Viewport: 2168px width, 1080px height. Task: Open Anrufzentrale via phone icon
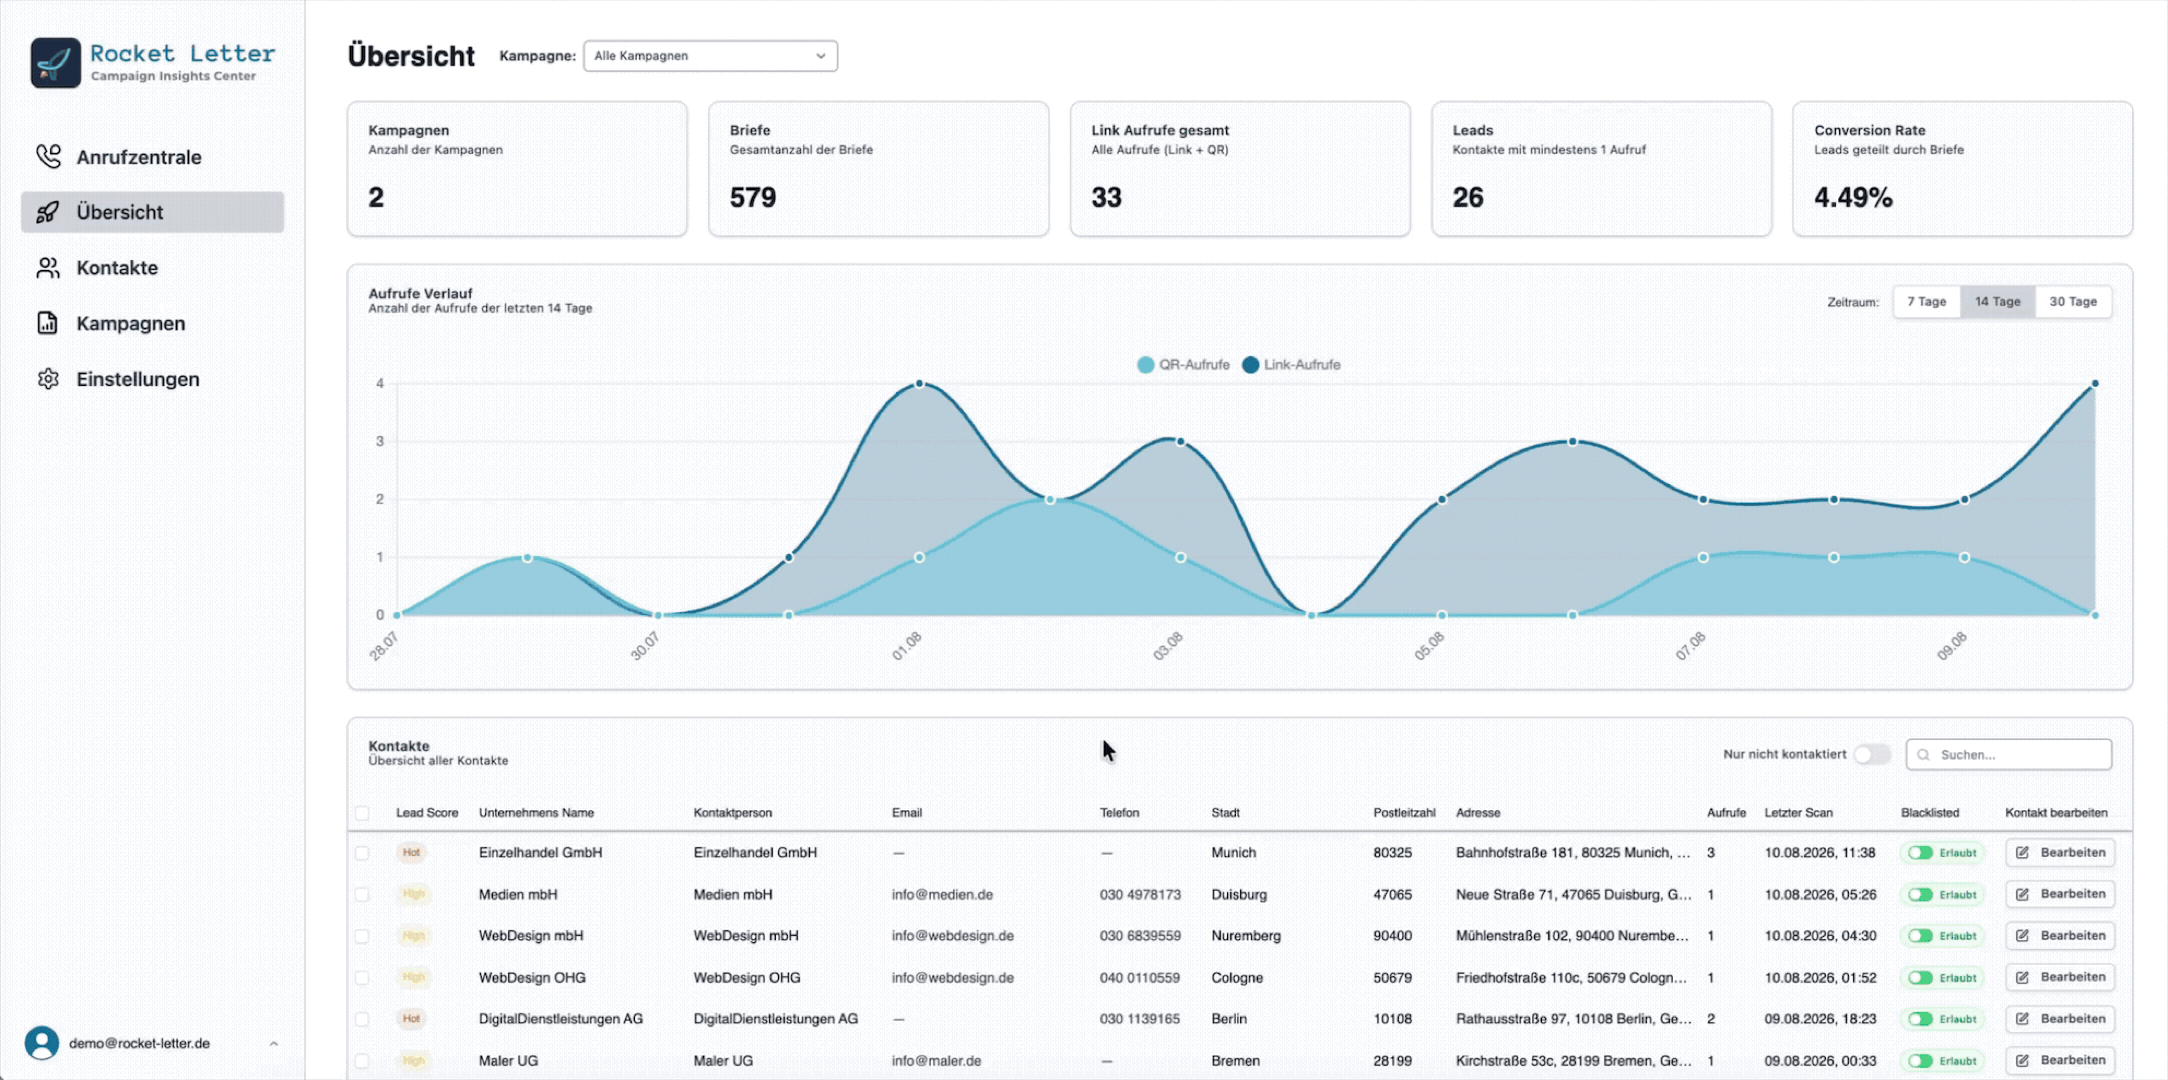tap(48, 156)
